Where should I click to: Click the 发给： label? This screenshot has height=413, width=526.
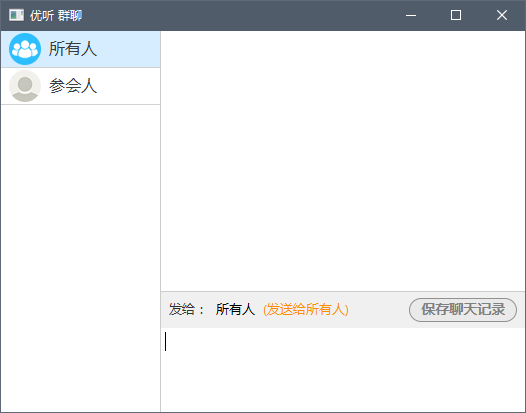(186, 309)
